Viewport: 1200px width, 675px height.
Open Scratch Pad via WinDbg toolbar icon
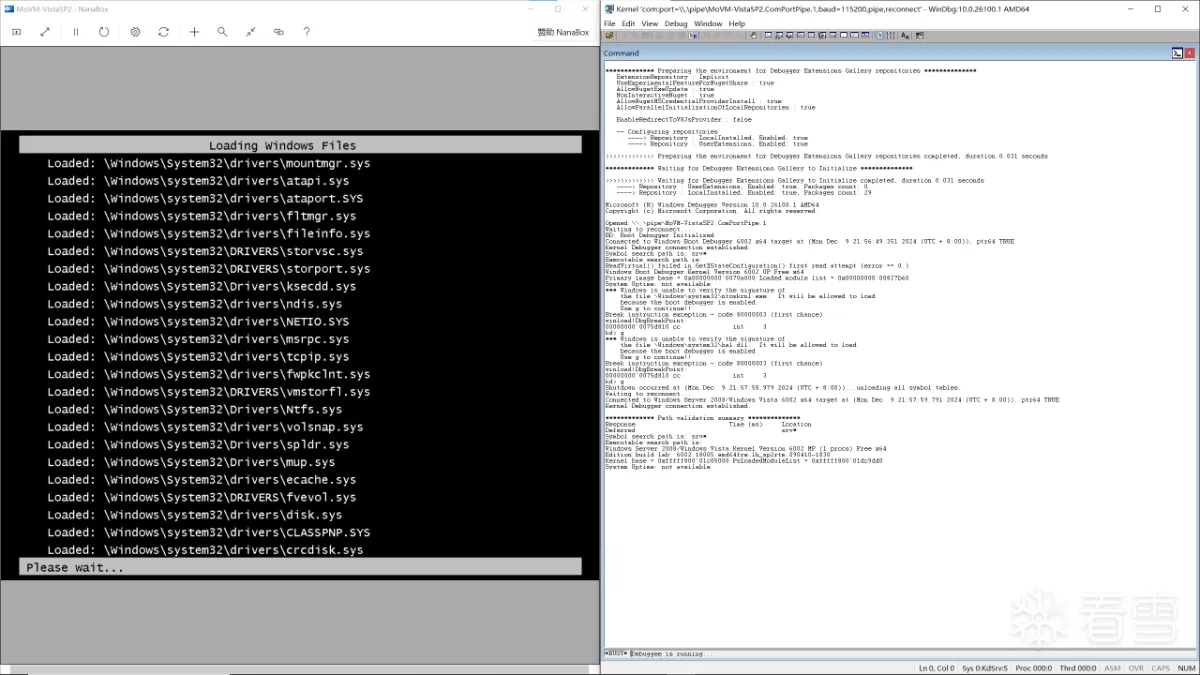tap(843, 35)
